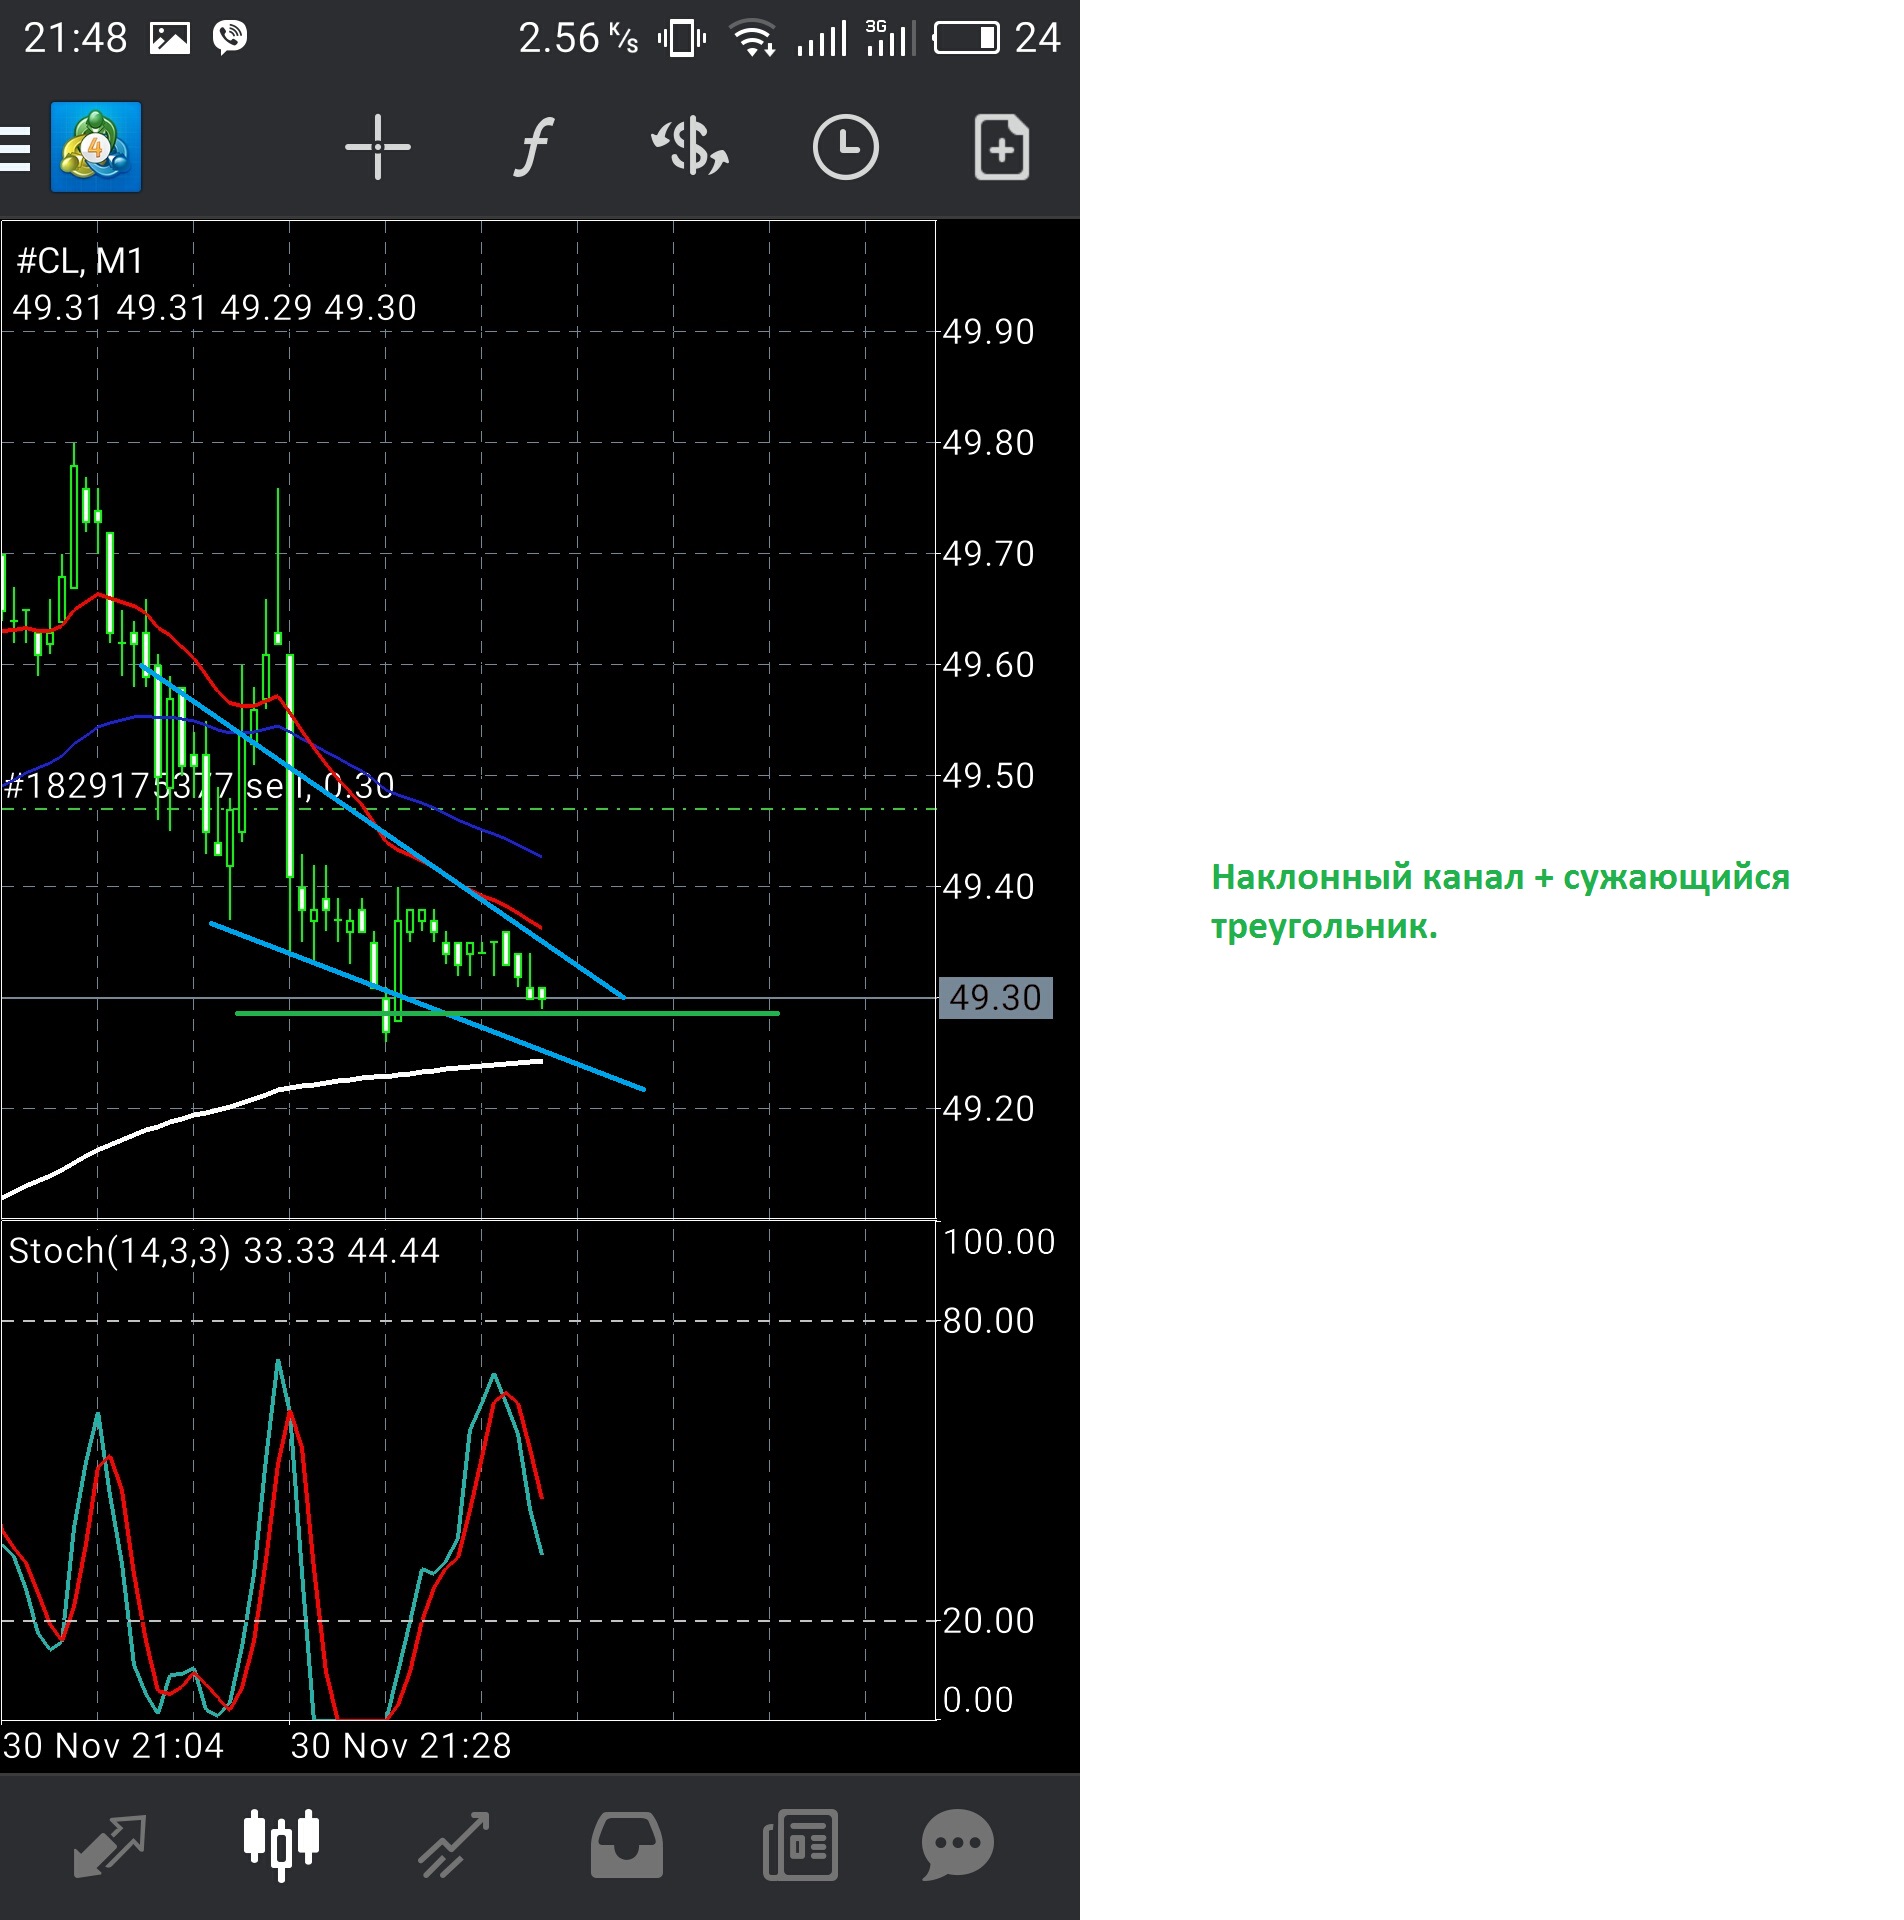Screen dimensions: 1904x1920
Task: Open the symbol selection dollar icon
Action: (690, 147)
